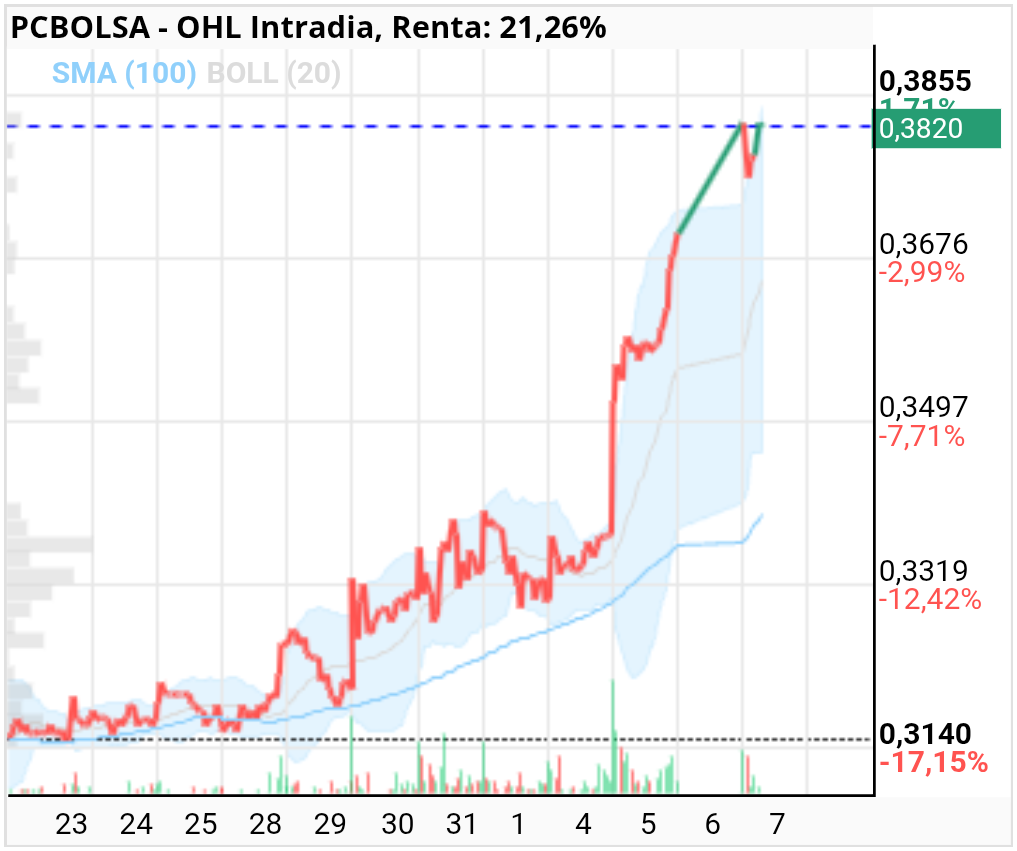Click date label 23 on time axis

[71, 824]
